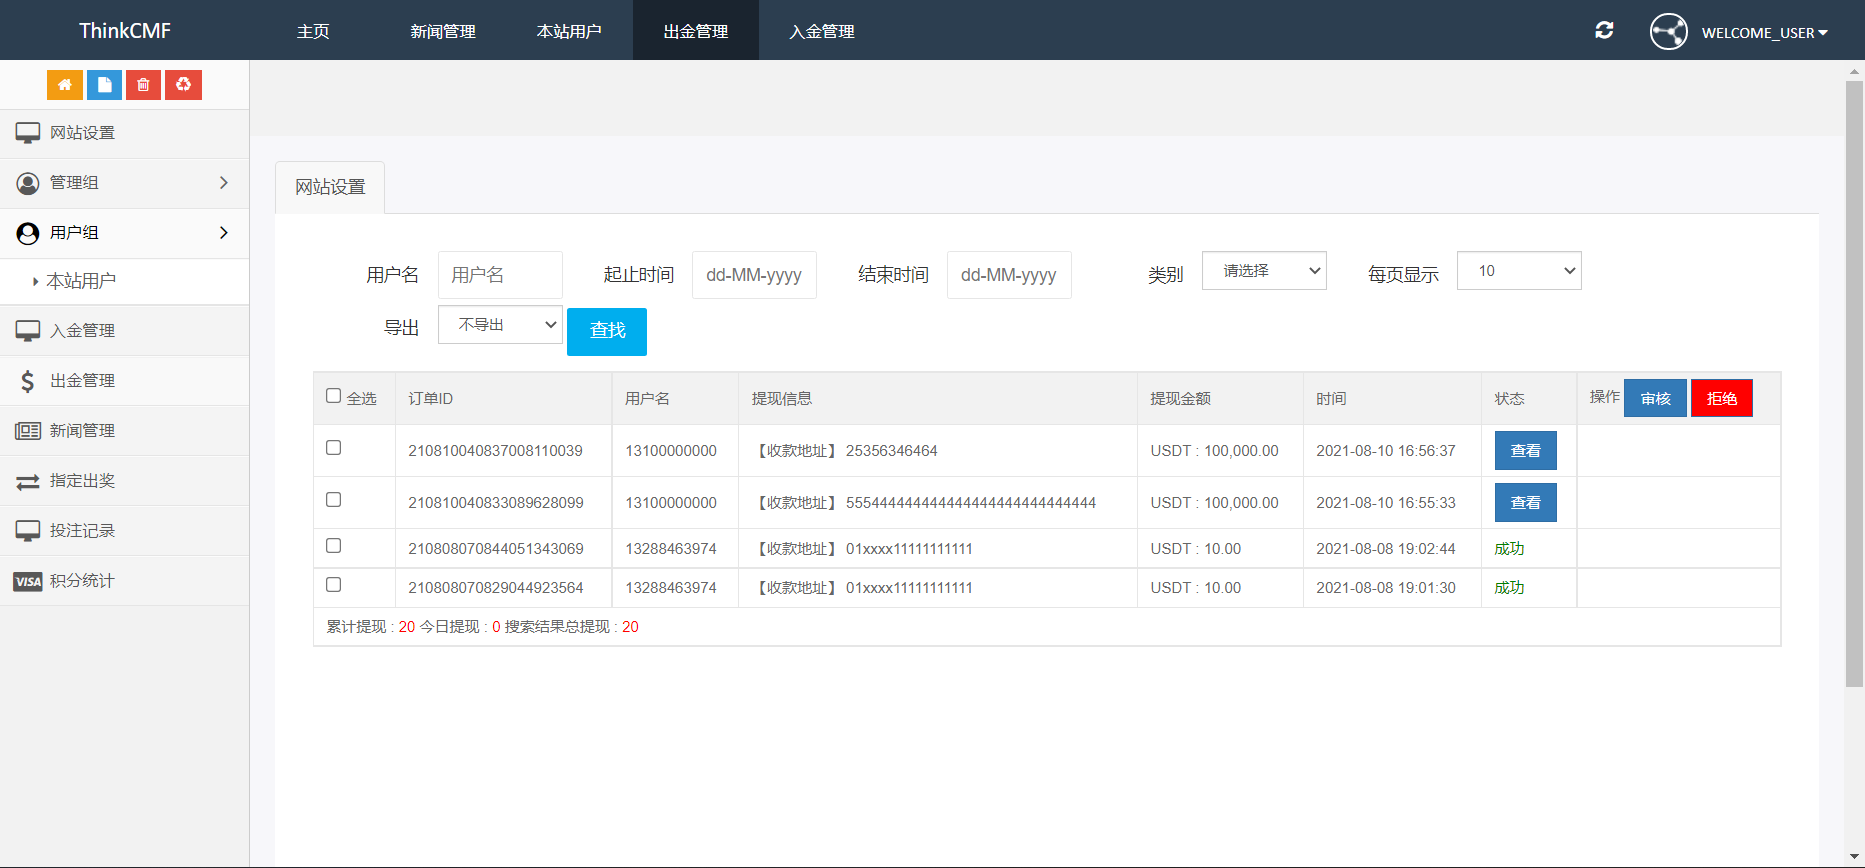Click the ThinkCMF brand link
Screen dimensions: 1865x868
[x=125, y=31]
